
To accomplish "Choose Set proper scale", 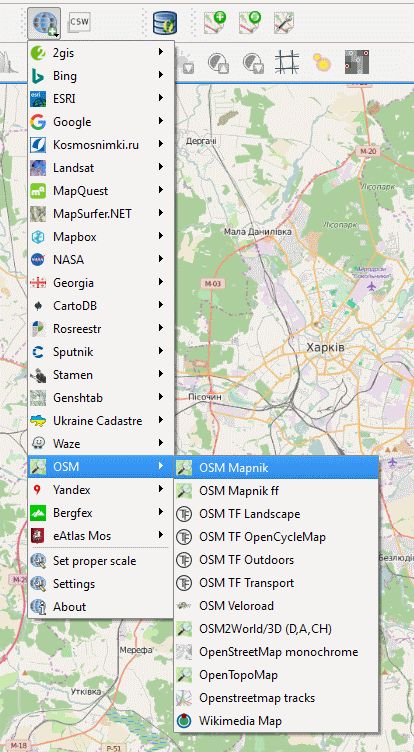I will 101,561.
